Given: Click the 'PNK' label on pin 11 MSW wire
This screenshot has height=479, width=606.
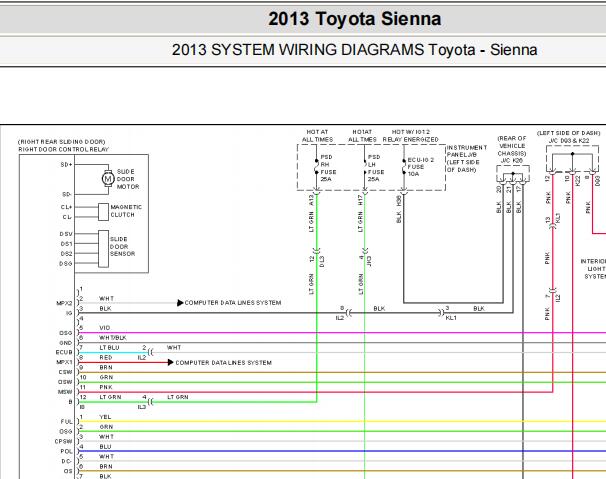Looking at the screenshot, I should coord(106,387).
